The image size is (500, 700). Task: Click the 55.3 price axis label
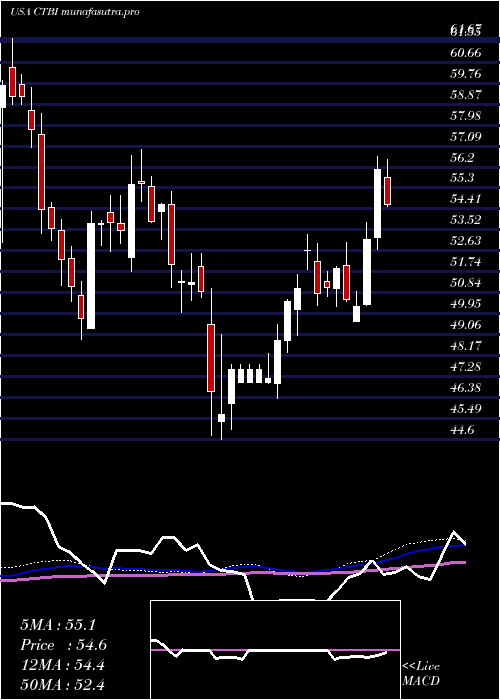click(462, 178)
